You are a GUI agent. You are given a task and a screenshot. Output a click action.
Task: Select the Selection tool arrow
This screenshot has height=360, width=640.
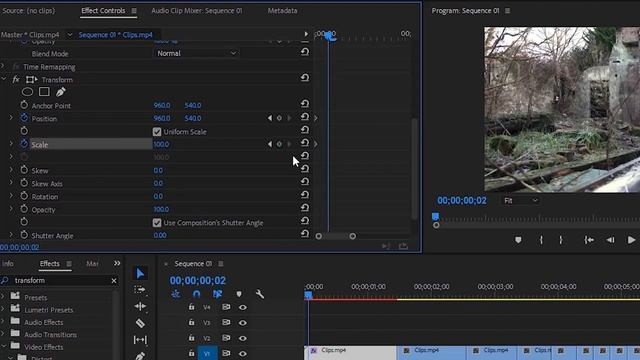(140, 273)
